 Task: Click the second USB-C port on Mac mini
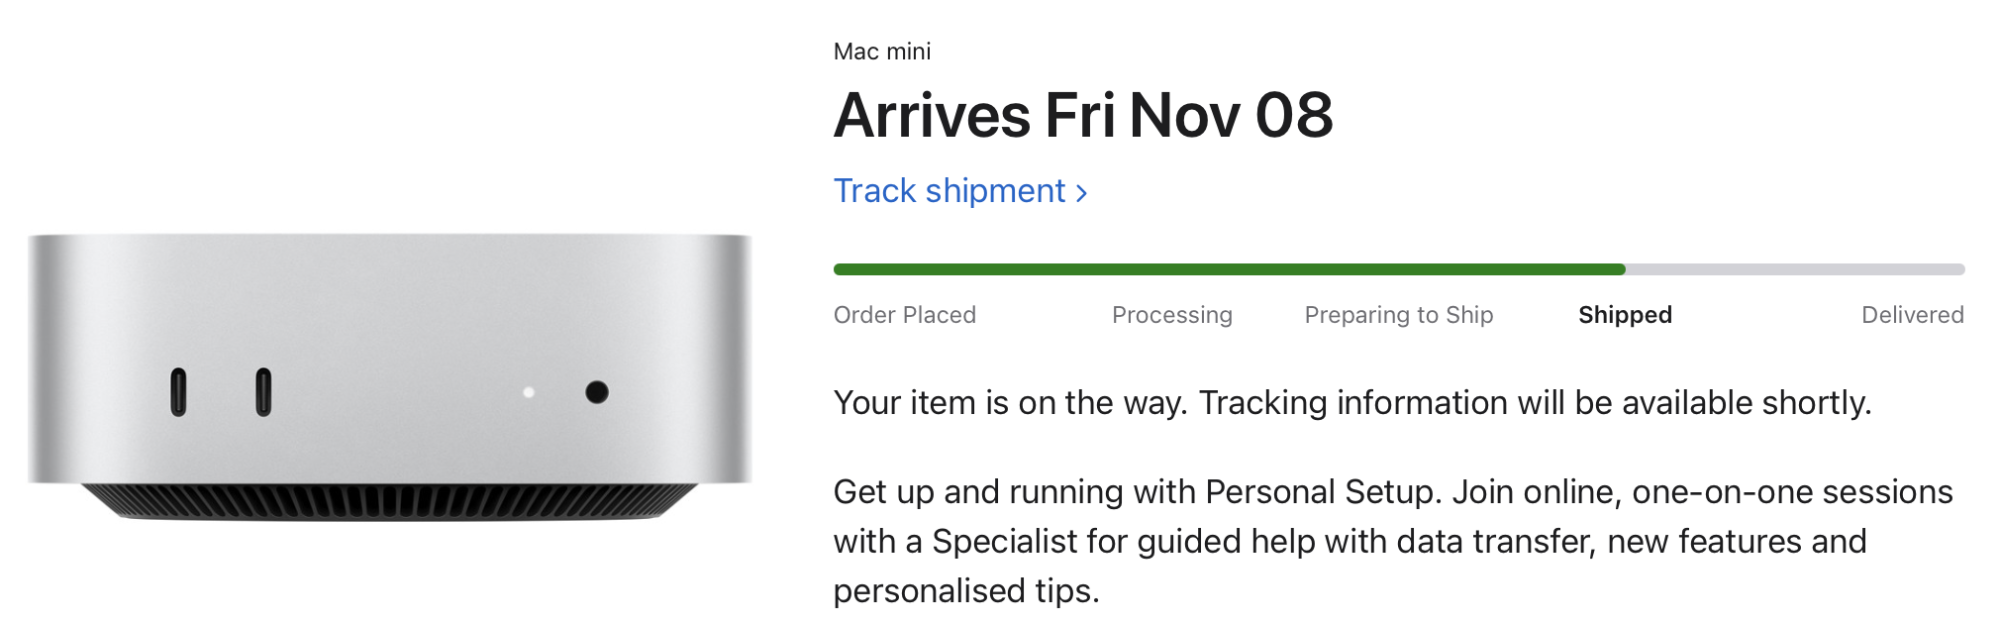coord(263,392)
